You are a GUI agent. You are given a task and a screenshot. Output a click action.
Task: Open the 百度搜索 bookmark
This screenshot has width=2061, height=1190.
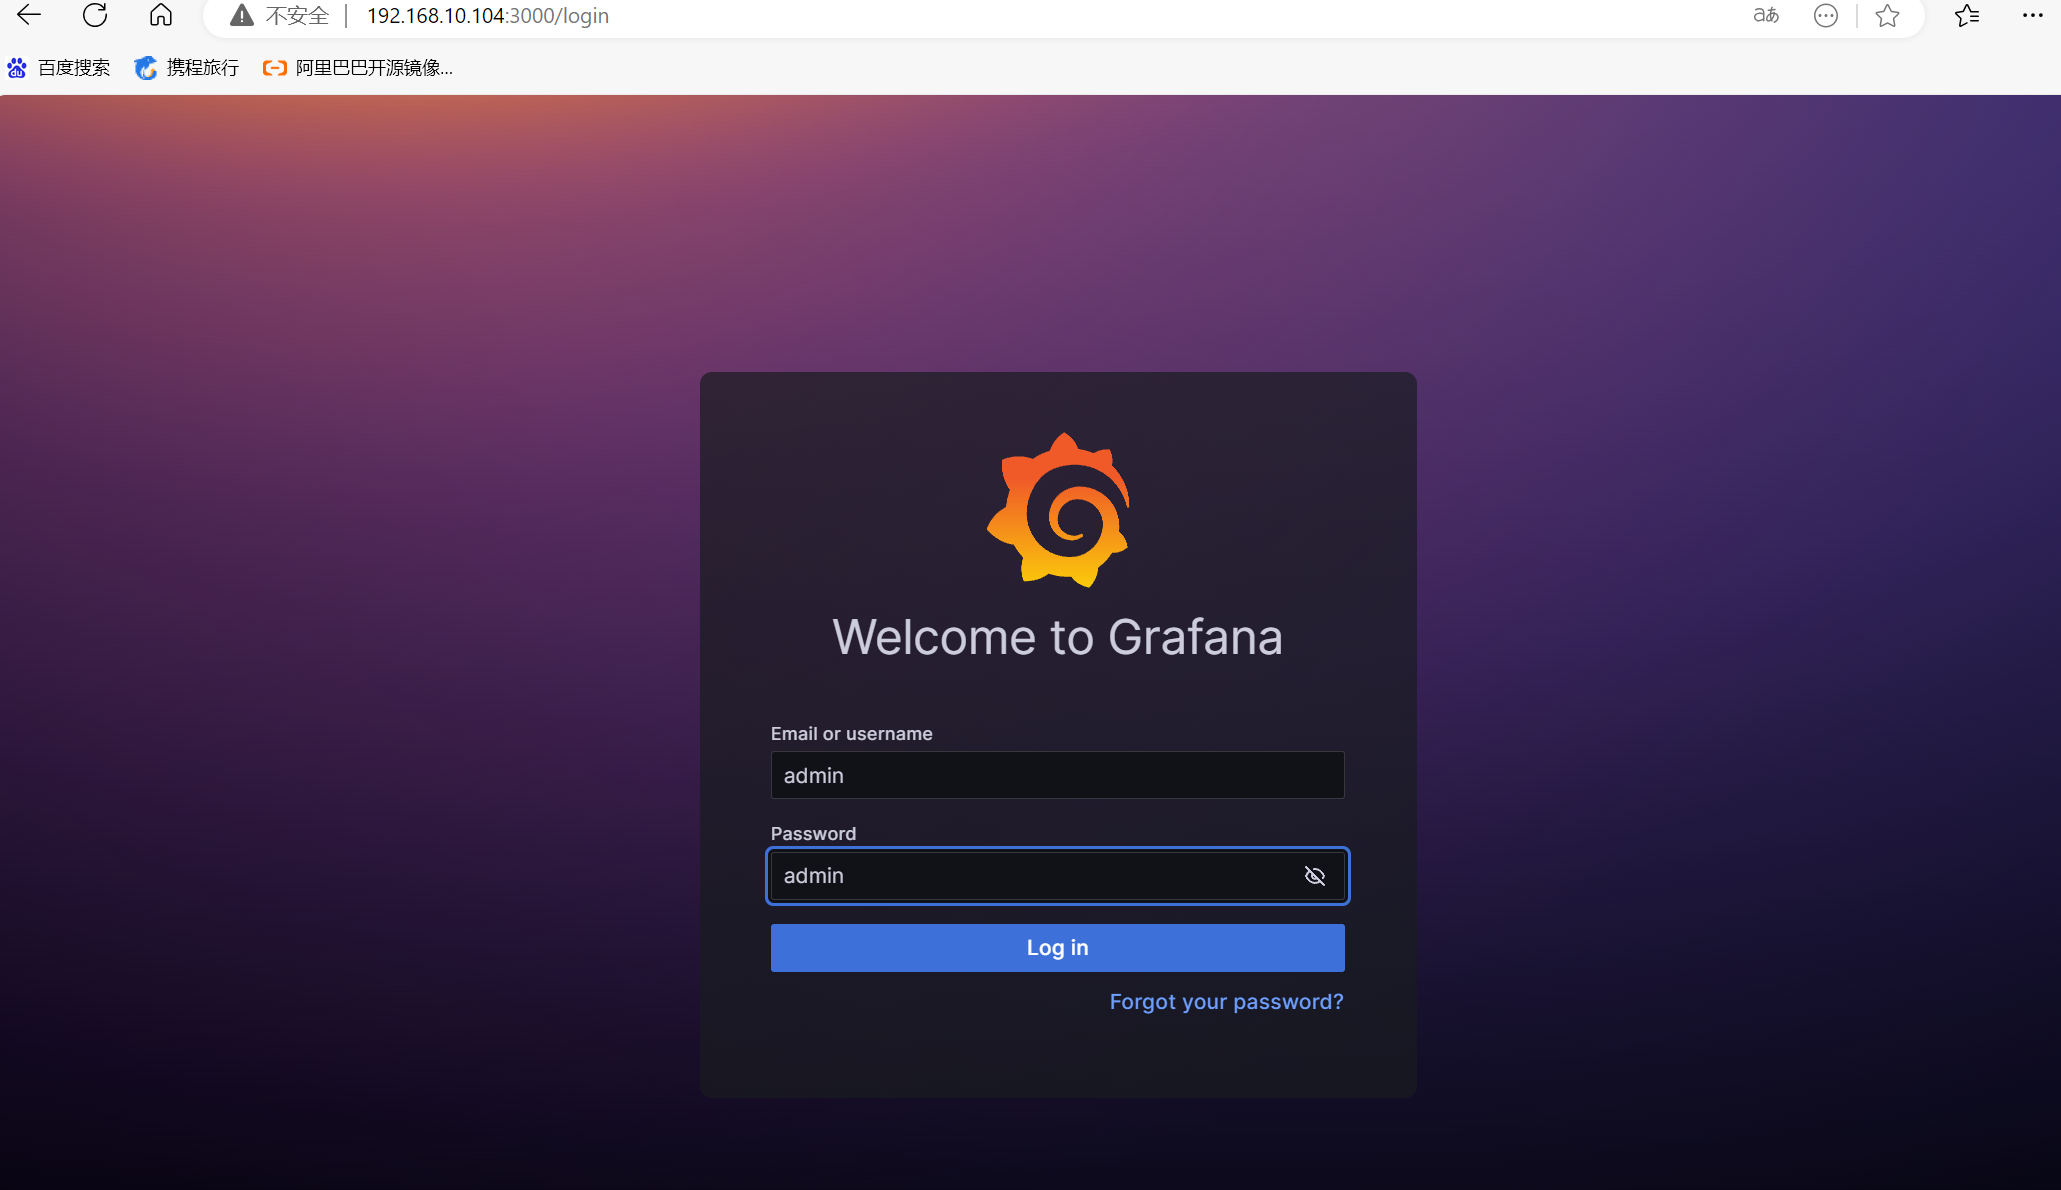(59, 67)
